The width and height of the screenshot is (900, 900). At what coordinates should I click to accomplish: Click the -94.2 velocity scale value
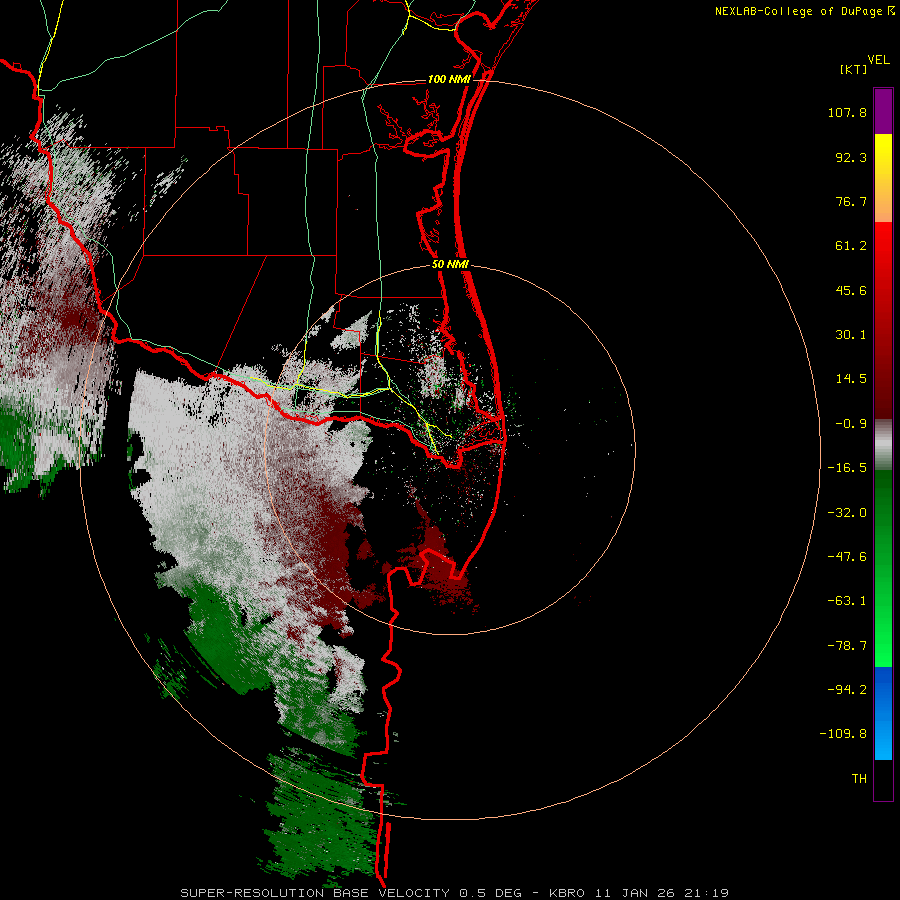847,689
